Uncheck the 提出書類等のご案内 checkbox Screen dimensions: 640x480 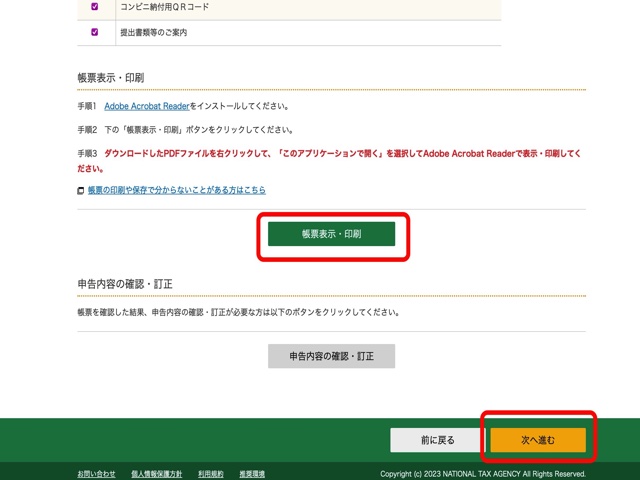pos(94,32)
